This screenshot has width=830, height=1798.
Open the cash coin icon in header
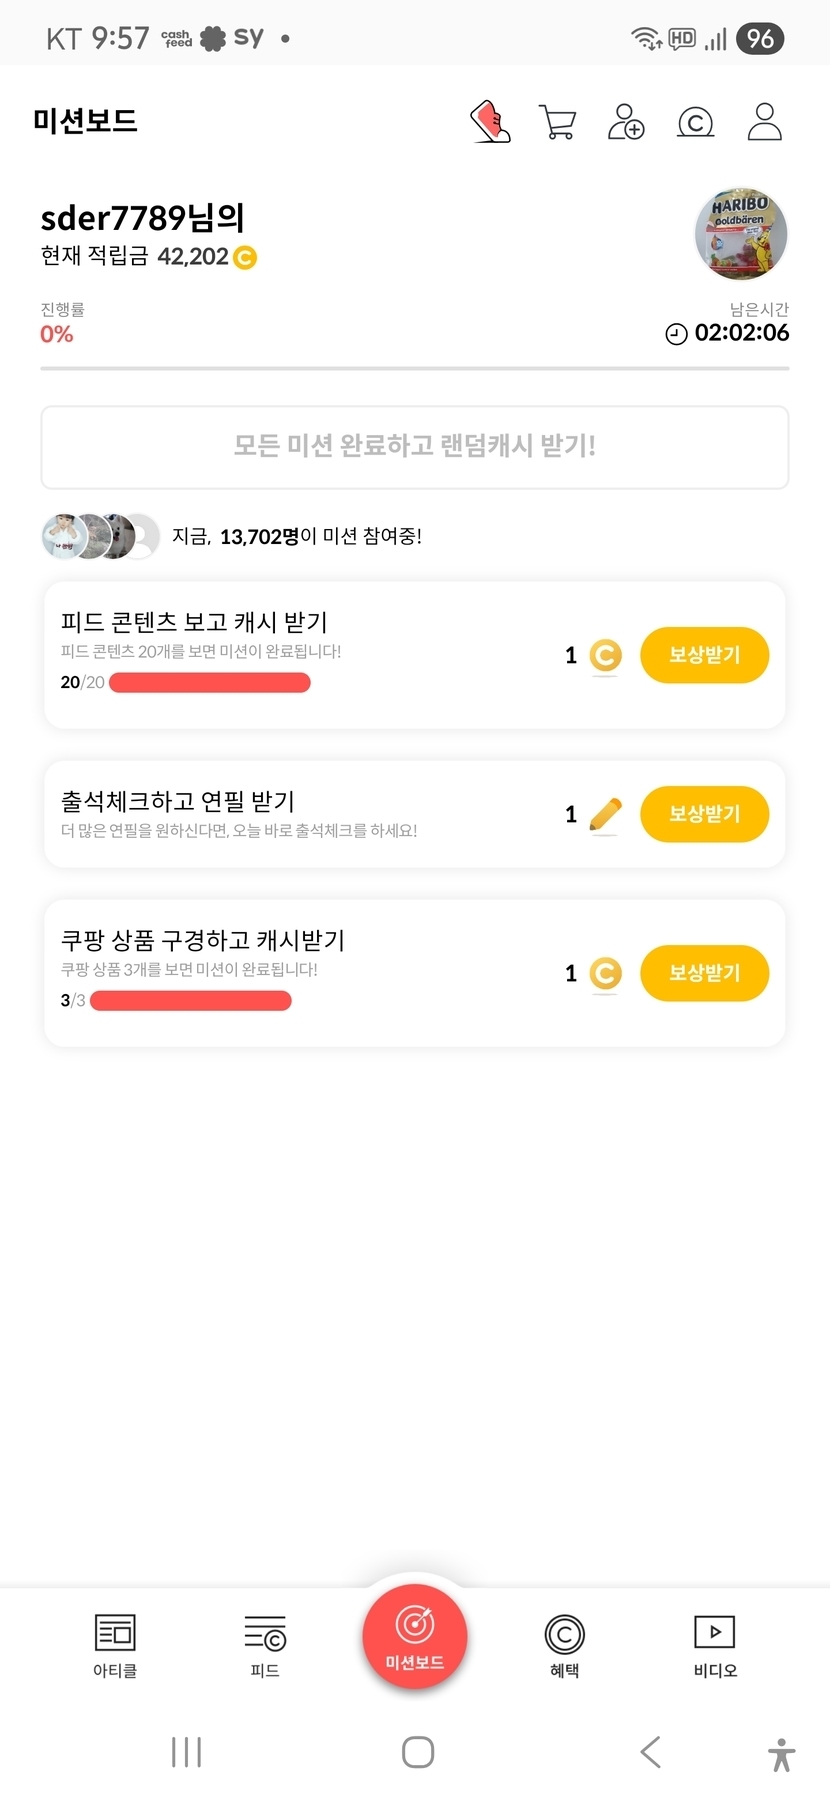(695, 122)
